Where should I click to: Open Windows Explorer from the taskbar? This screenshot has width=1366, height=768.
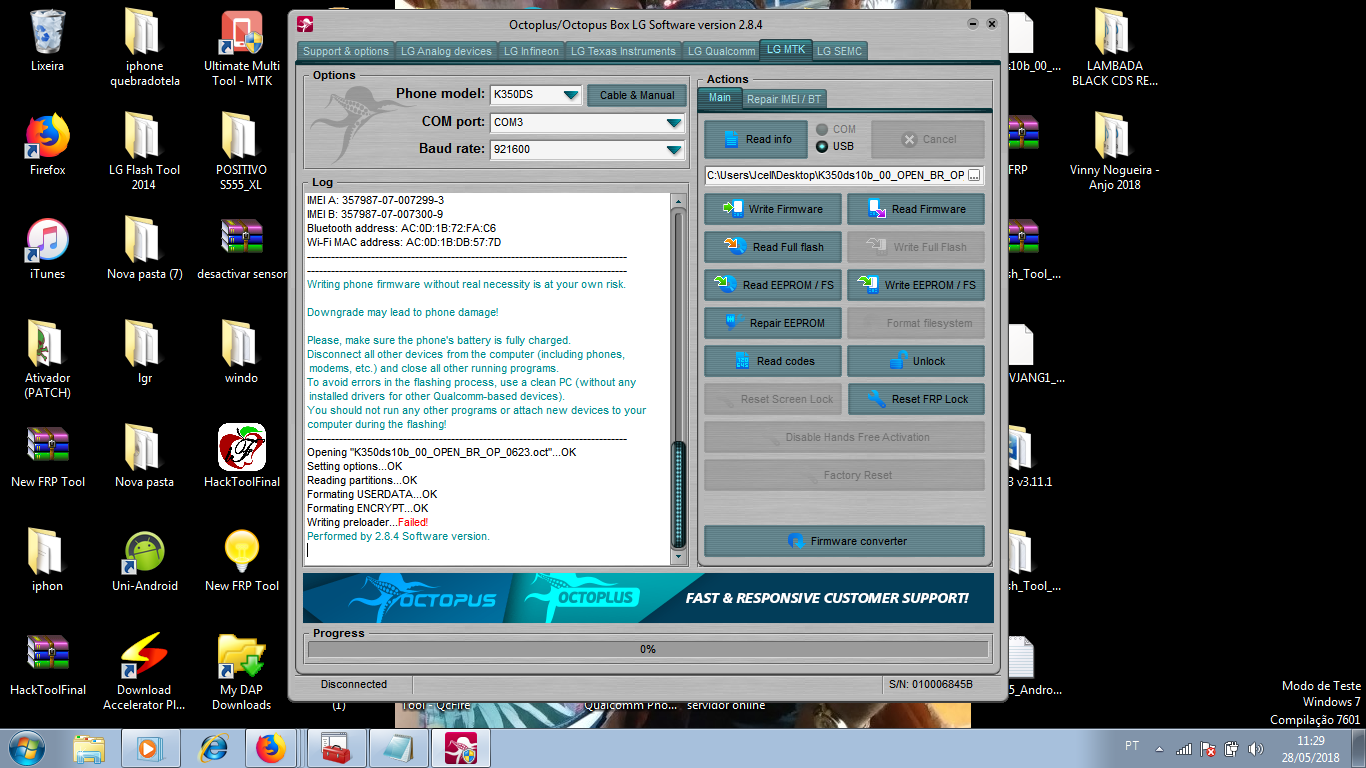coord(89,748)
